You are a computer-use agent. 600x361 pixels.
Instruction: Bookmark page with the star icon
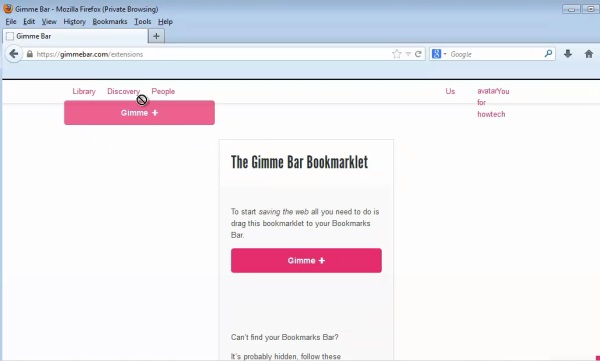(396, 54)
